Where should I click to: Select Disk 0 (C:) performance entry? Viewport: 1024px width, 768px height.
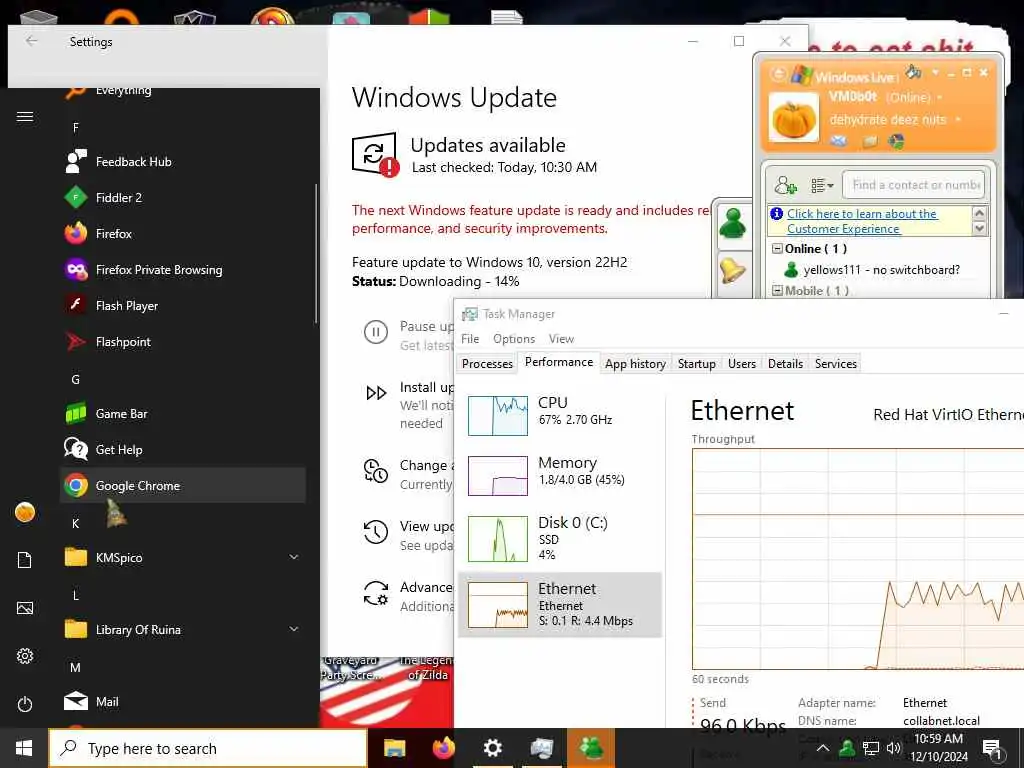(x=560, y=538)
